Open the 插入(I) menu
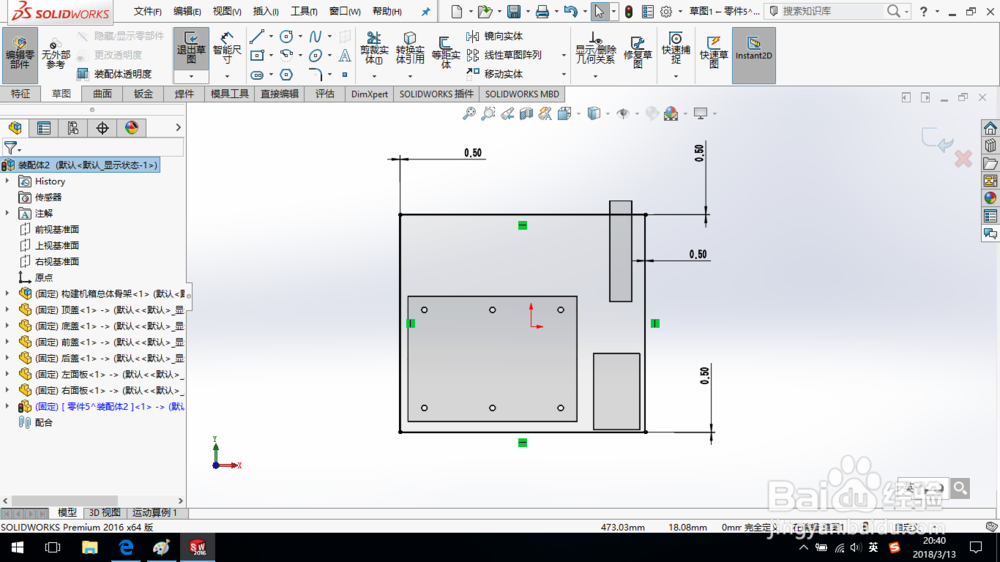Viewport: 1000px width, 562px height. 265,11
